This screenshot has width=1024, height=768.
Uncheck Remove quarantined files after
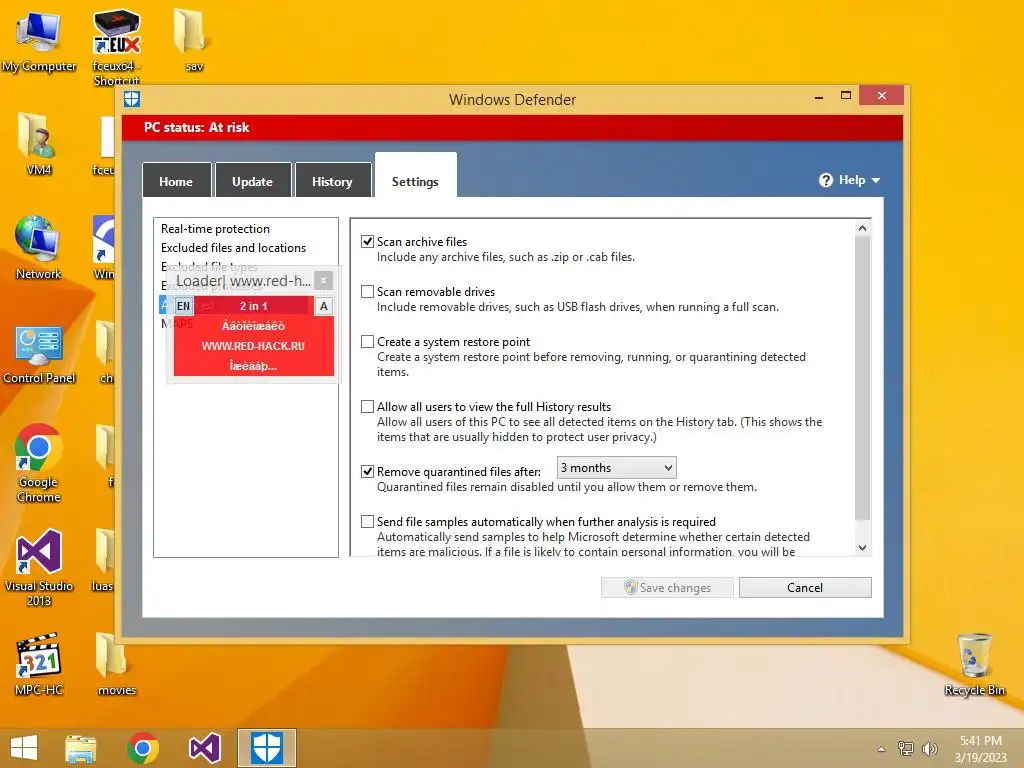(x=368, y=472)
